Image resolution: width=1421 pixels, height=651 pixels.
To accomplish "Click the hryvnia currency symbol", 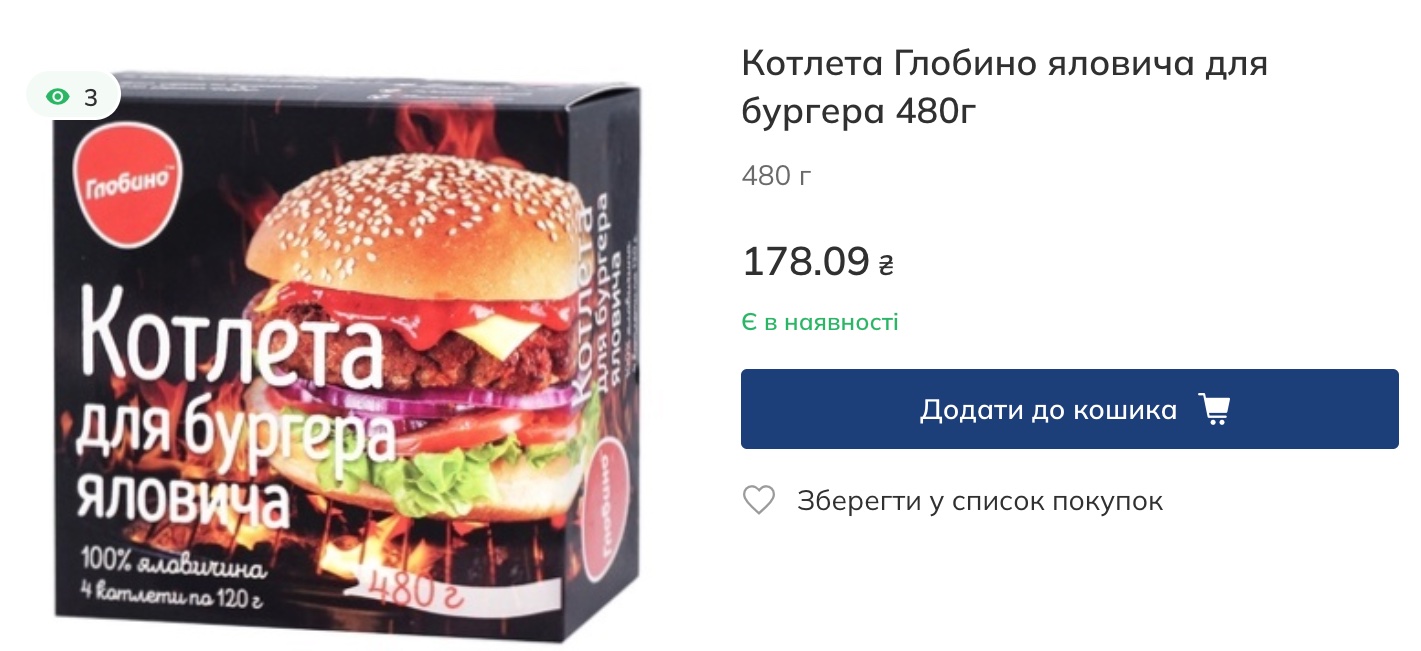I will [886, 266].
